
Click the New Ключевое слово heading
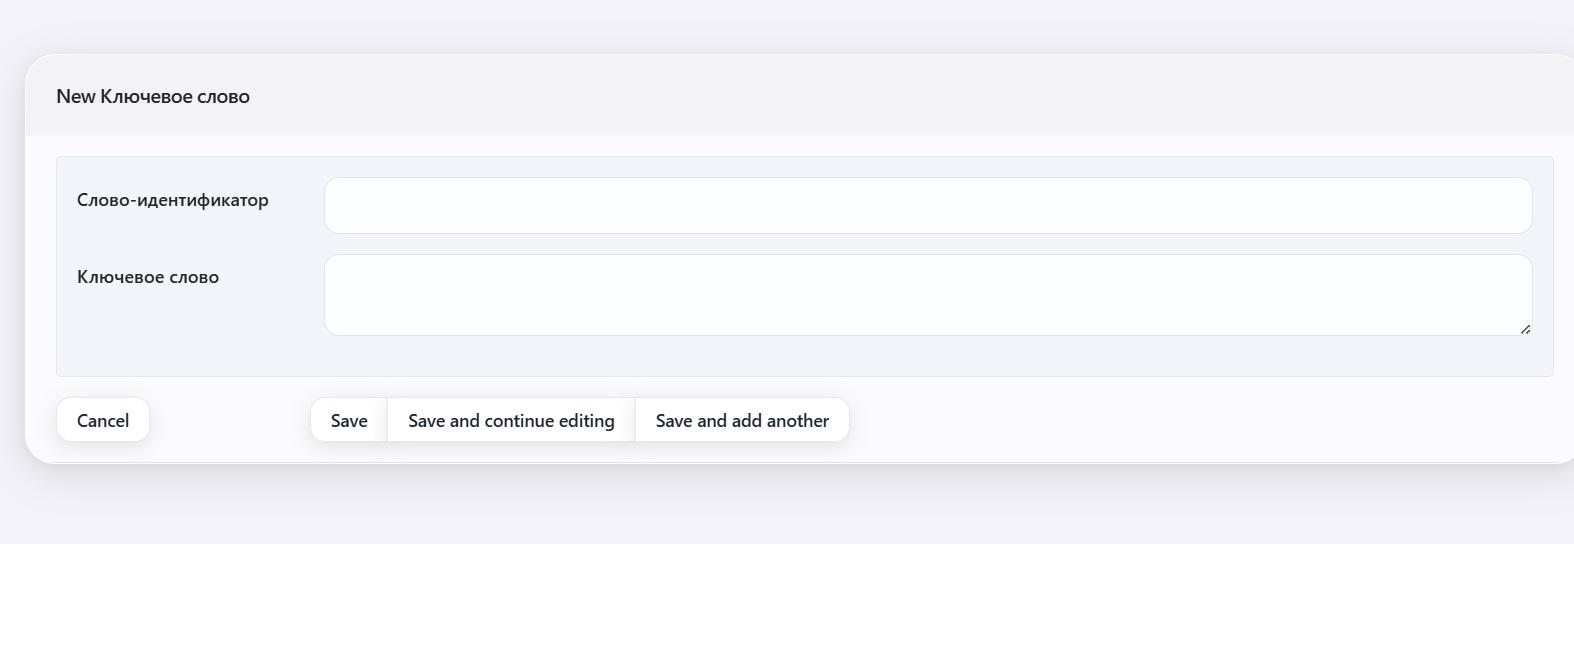pyautogui.click(x=153, y=96)
